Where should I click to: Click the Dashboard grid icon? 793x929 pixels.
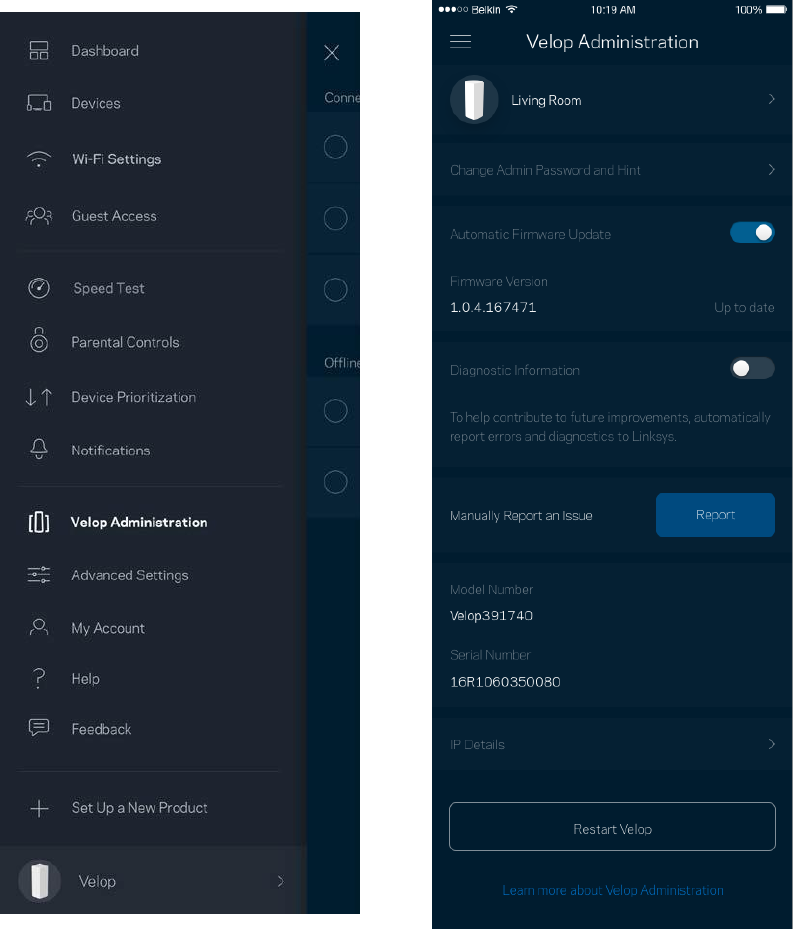tap(39, 50)
